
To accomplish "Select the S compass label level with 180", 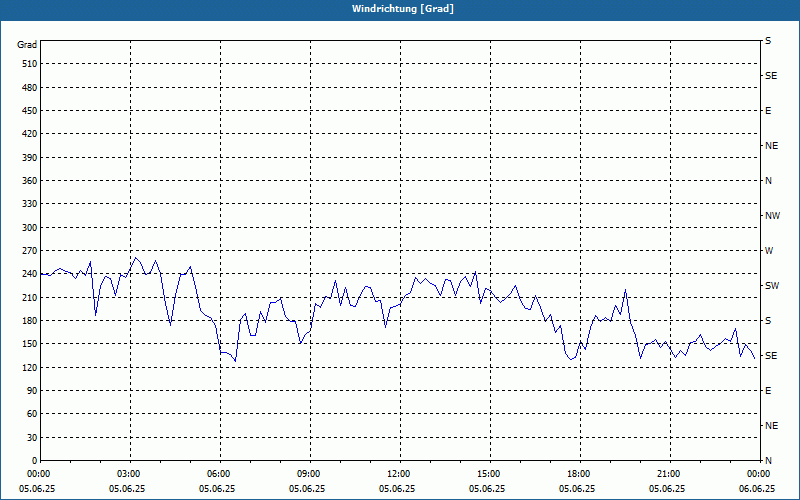I will pos(768,321).
